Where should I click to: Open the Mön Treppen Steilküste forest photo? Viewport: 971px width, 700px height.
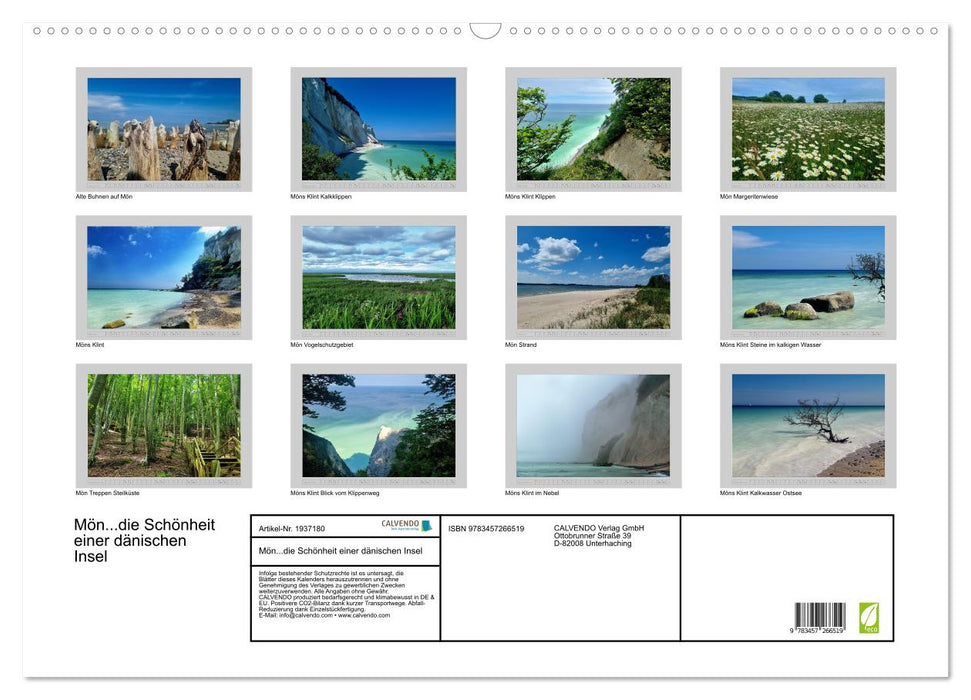coord(164,425)
